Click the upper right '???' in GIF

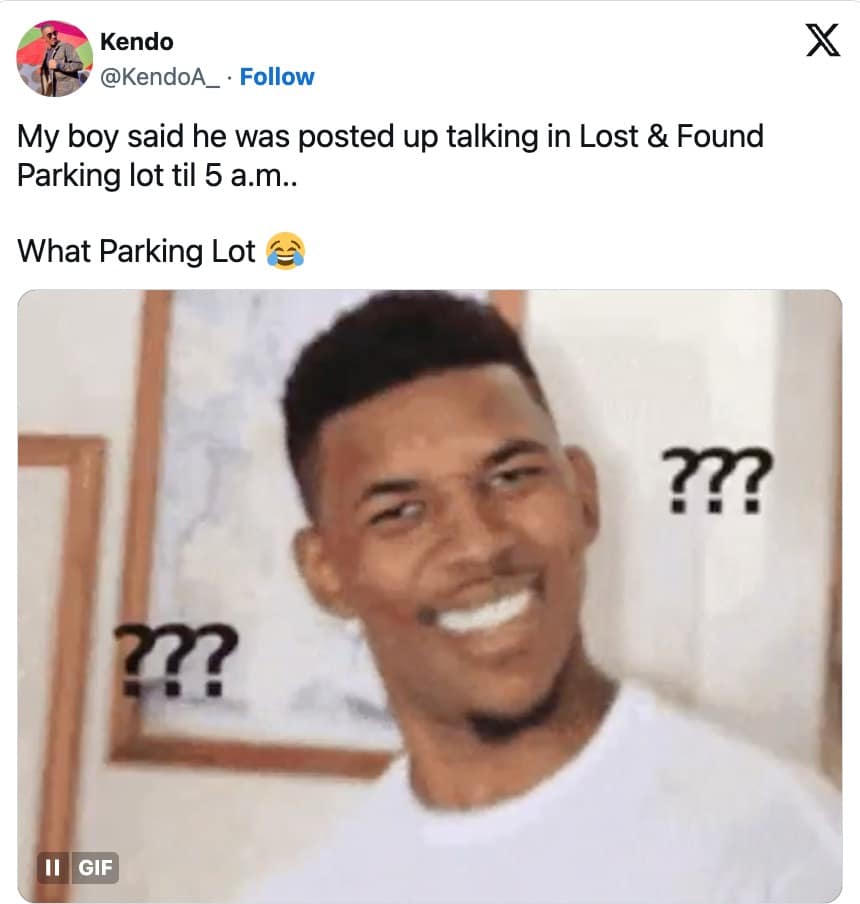[x=715, y=481]
